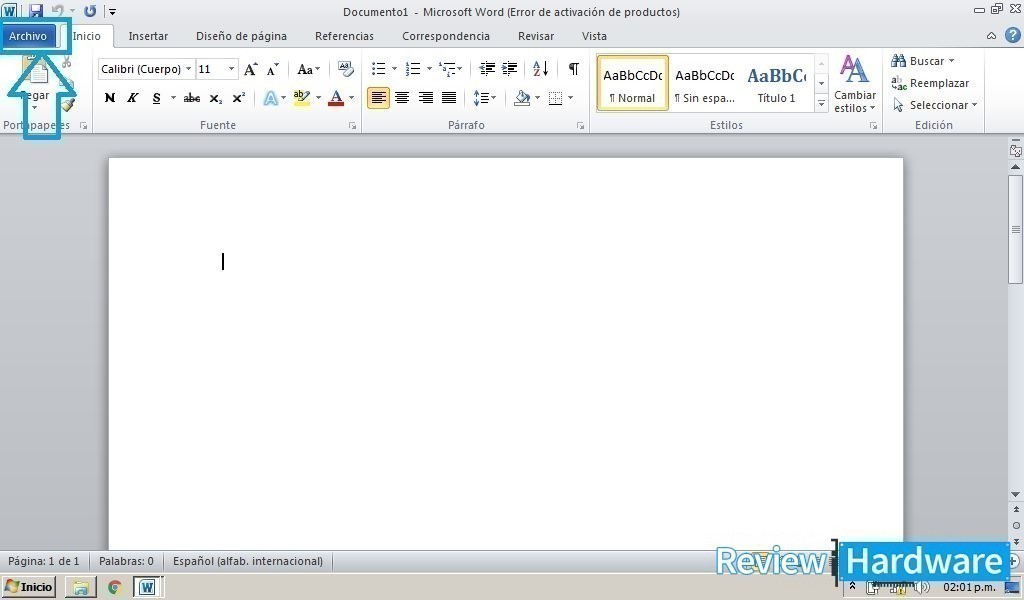This screenshot has height=600, width=1024.
Task: Switch to the Insertar tab
Action: tap(148, 36)
